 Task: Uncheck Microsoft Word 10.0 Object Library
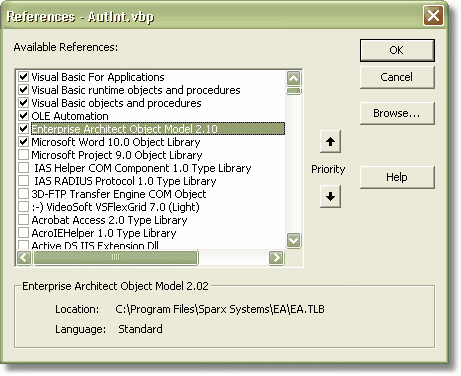tap(23, 142)
